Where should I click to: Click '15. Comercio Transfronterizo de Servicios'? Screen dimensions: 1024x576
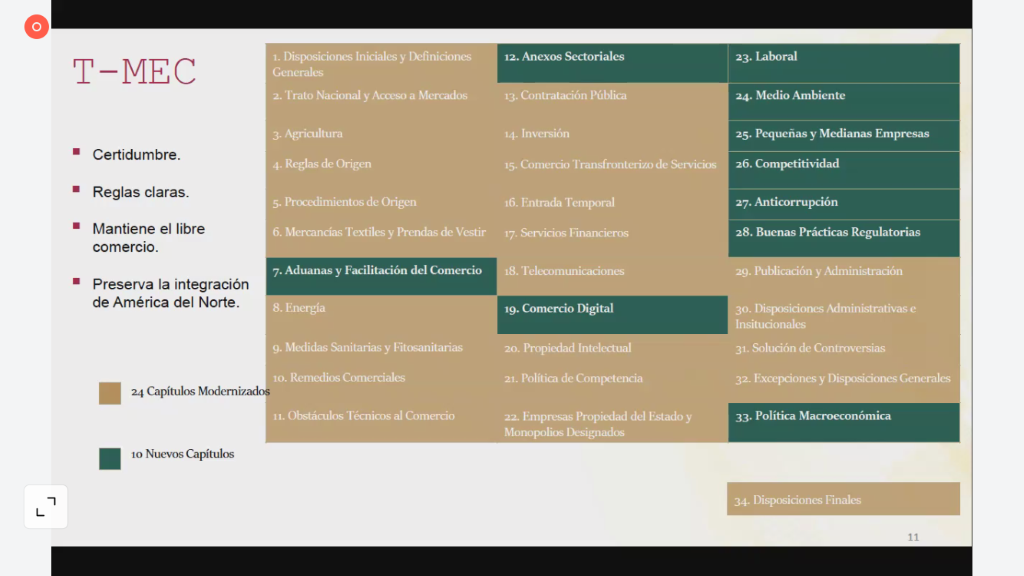[x=613, y=170]
